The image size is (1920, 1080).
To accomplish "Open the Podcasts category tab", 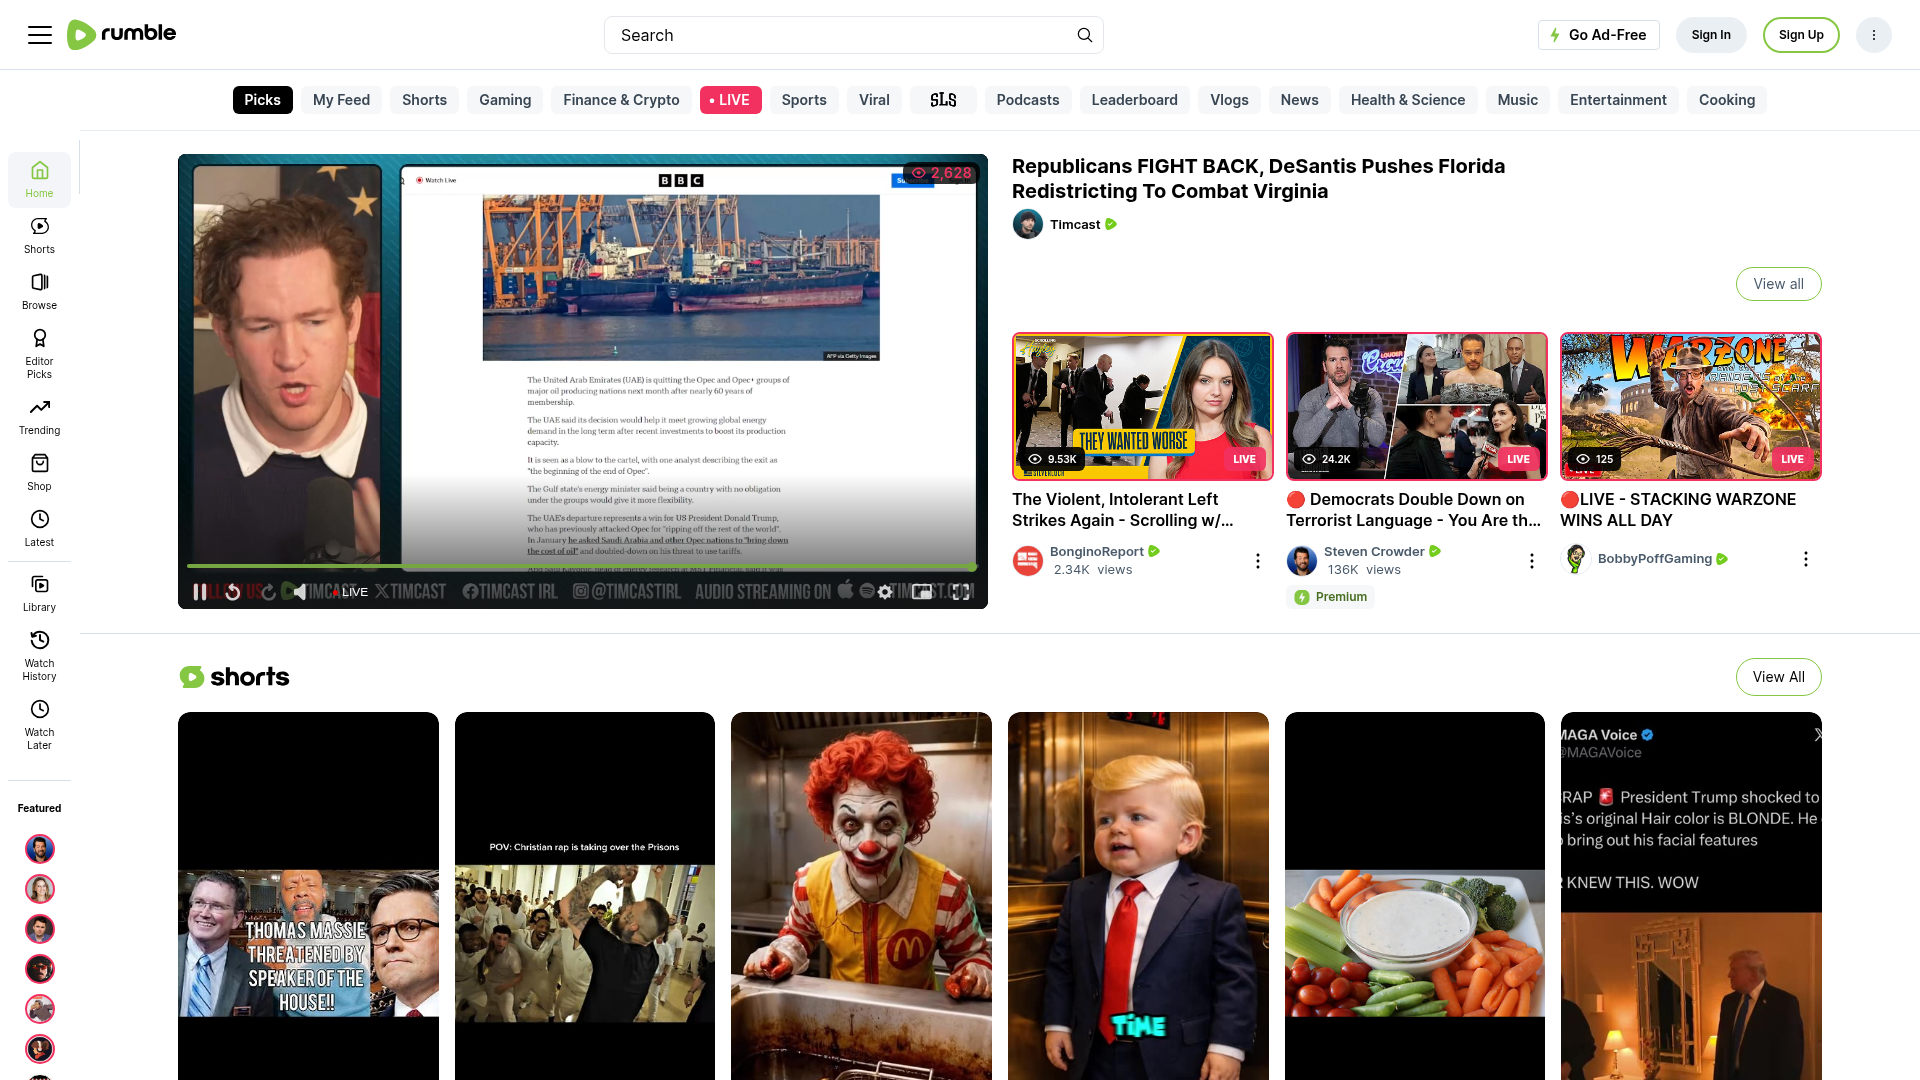I will tap(1028, 100).
